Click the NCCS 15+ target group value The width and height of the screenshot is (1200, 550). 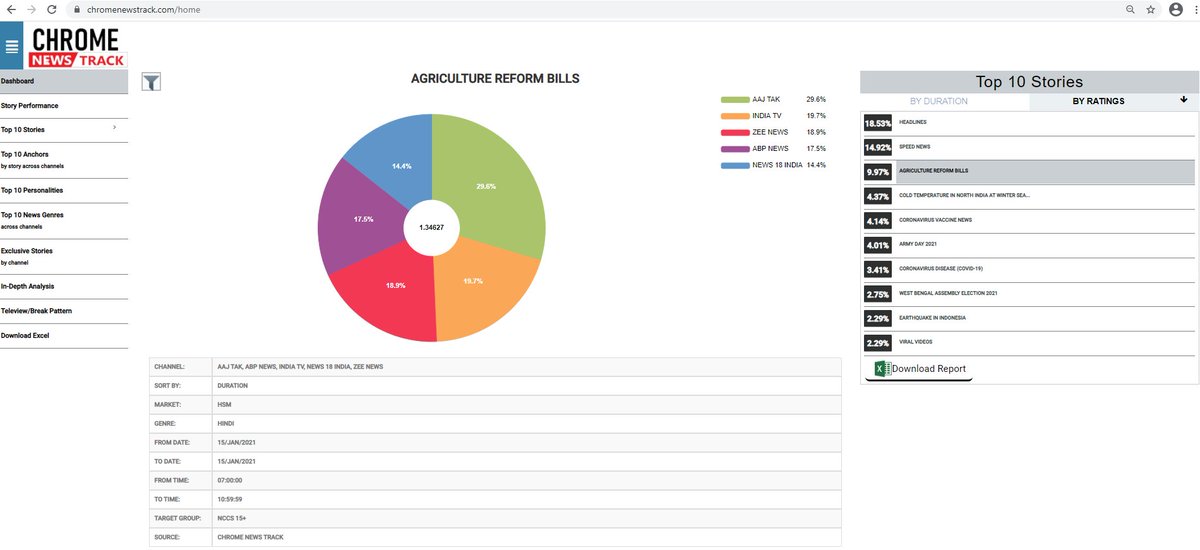(232, 519)
